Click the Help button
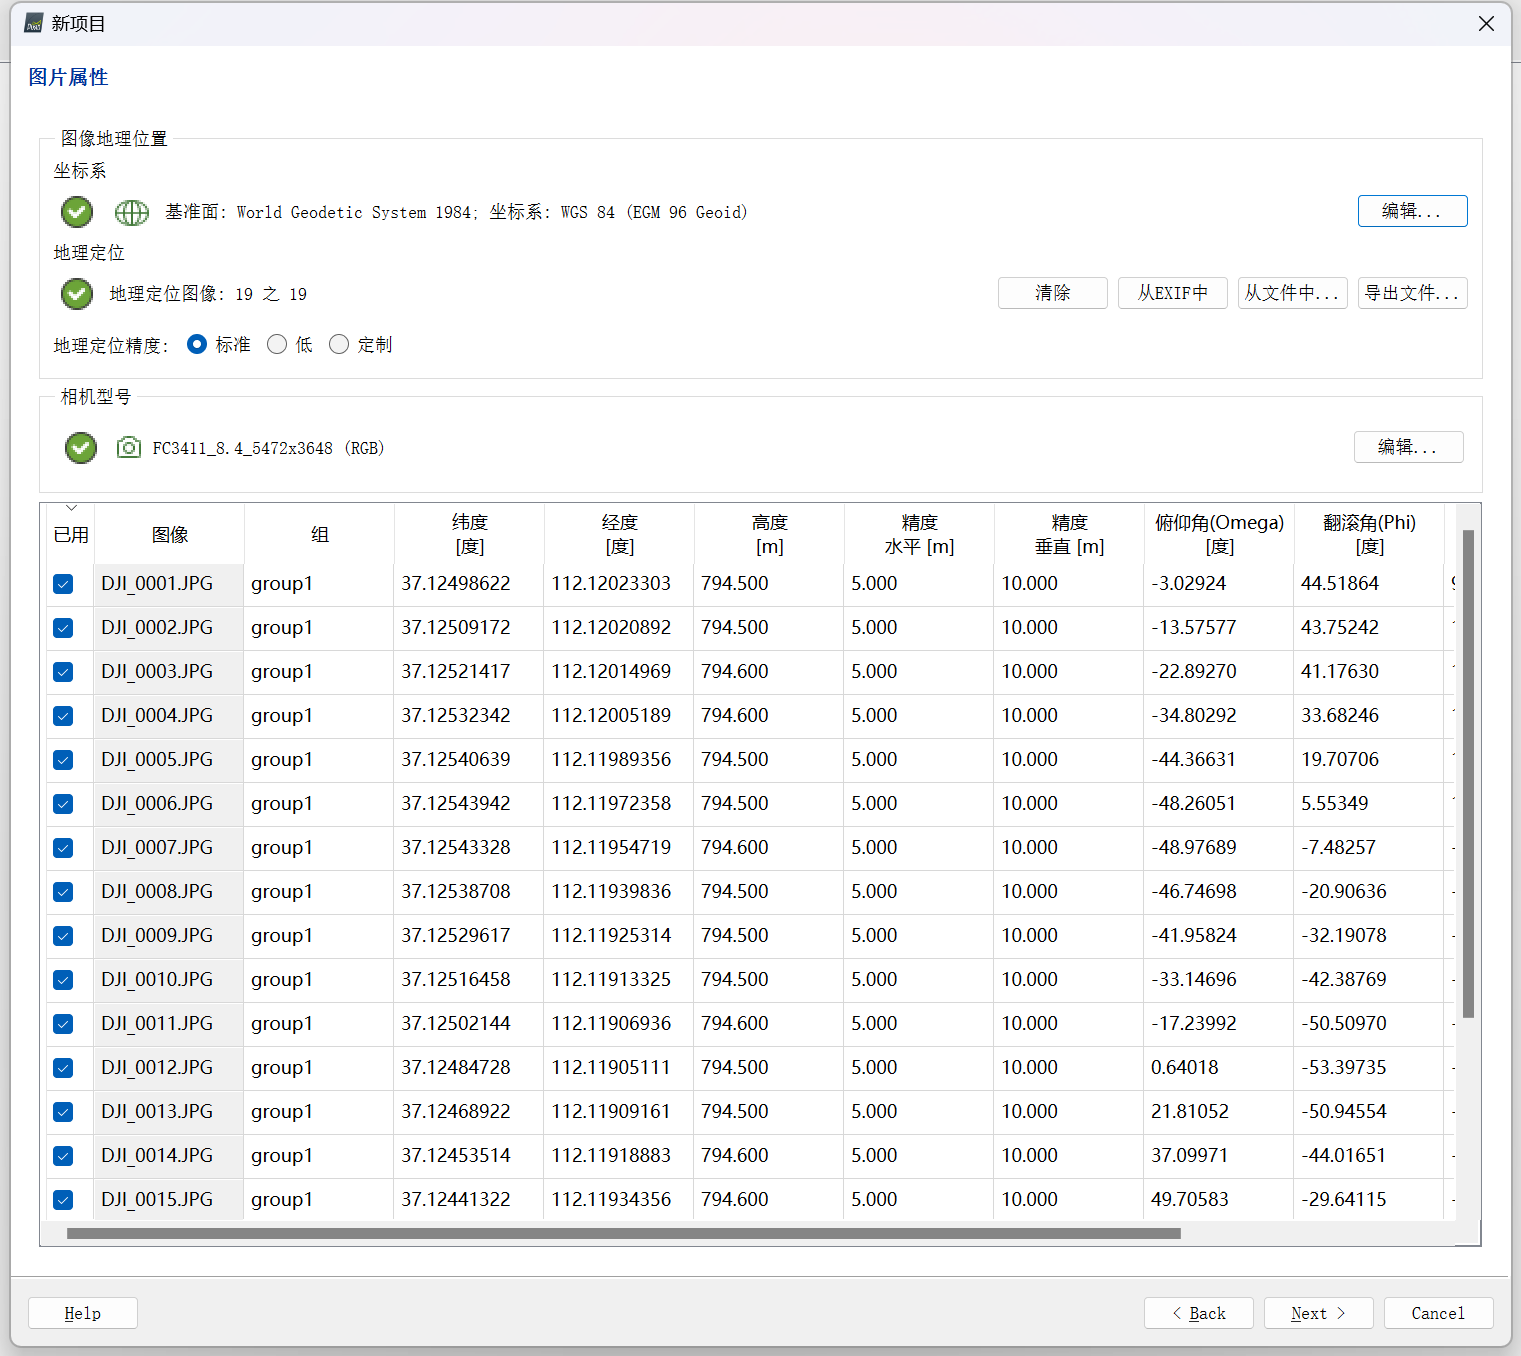 click(83, 1313)
